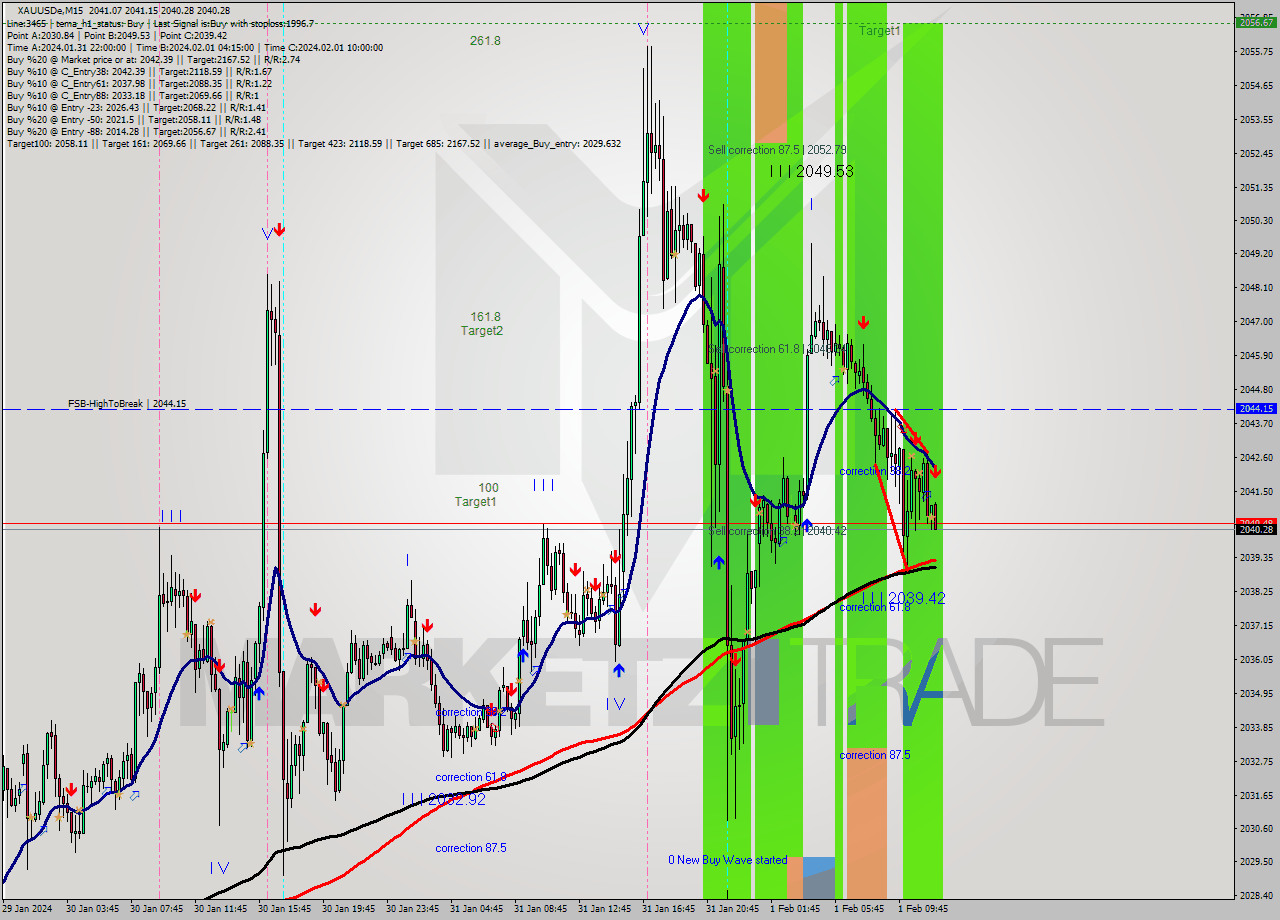Image resolution: width=1280 pixels, height=920 pixels.
Task: Click the 2053.55 price axis value
Action: [1256, 119]
